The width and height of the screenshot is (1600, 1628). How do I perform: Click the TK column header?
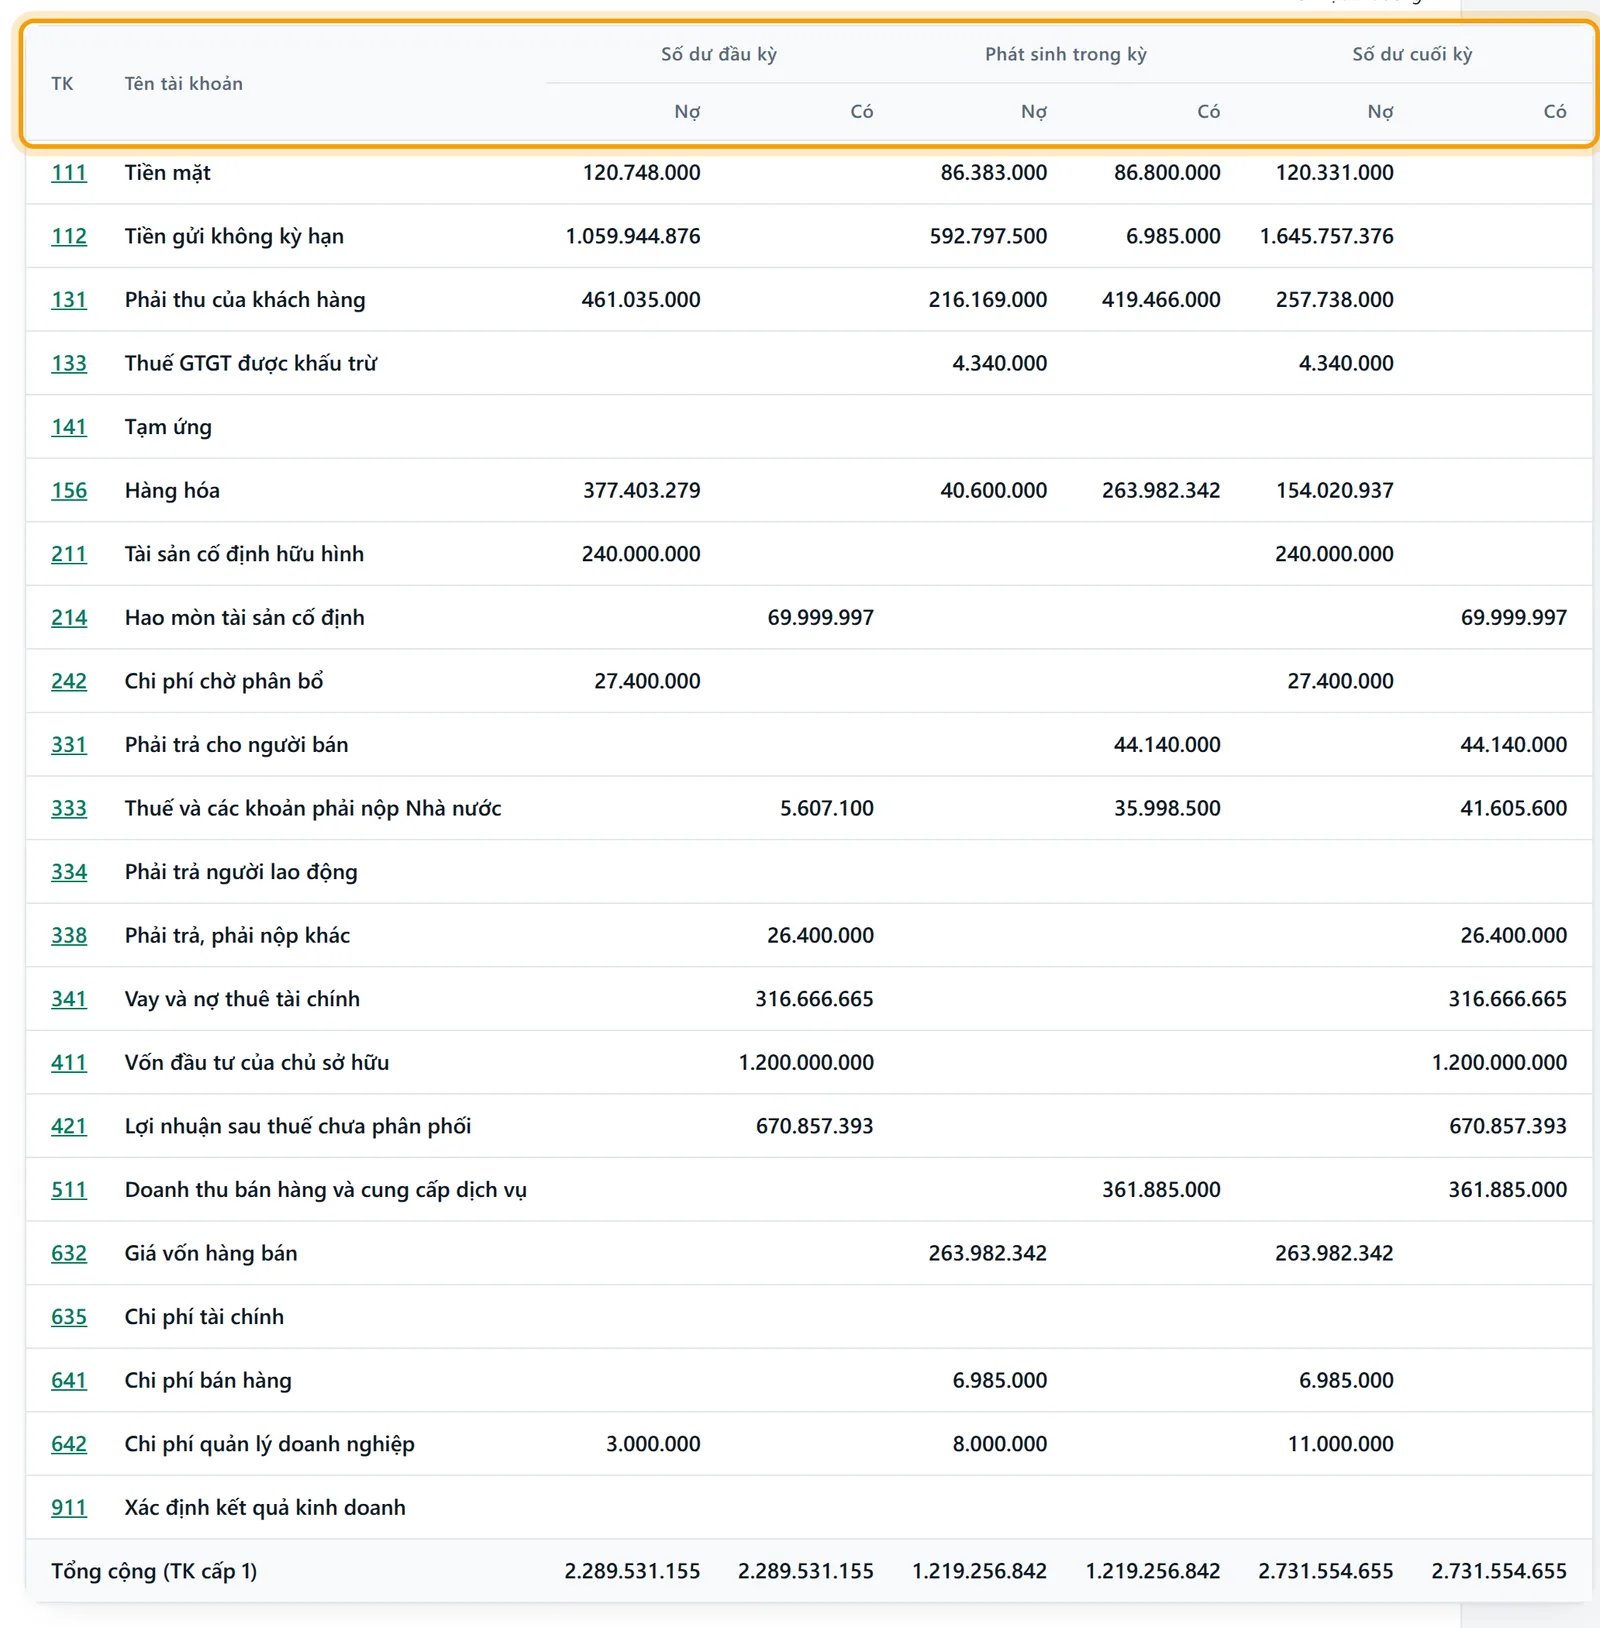62,84
